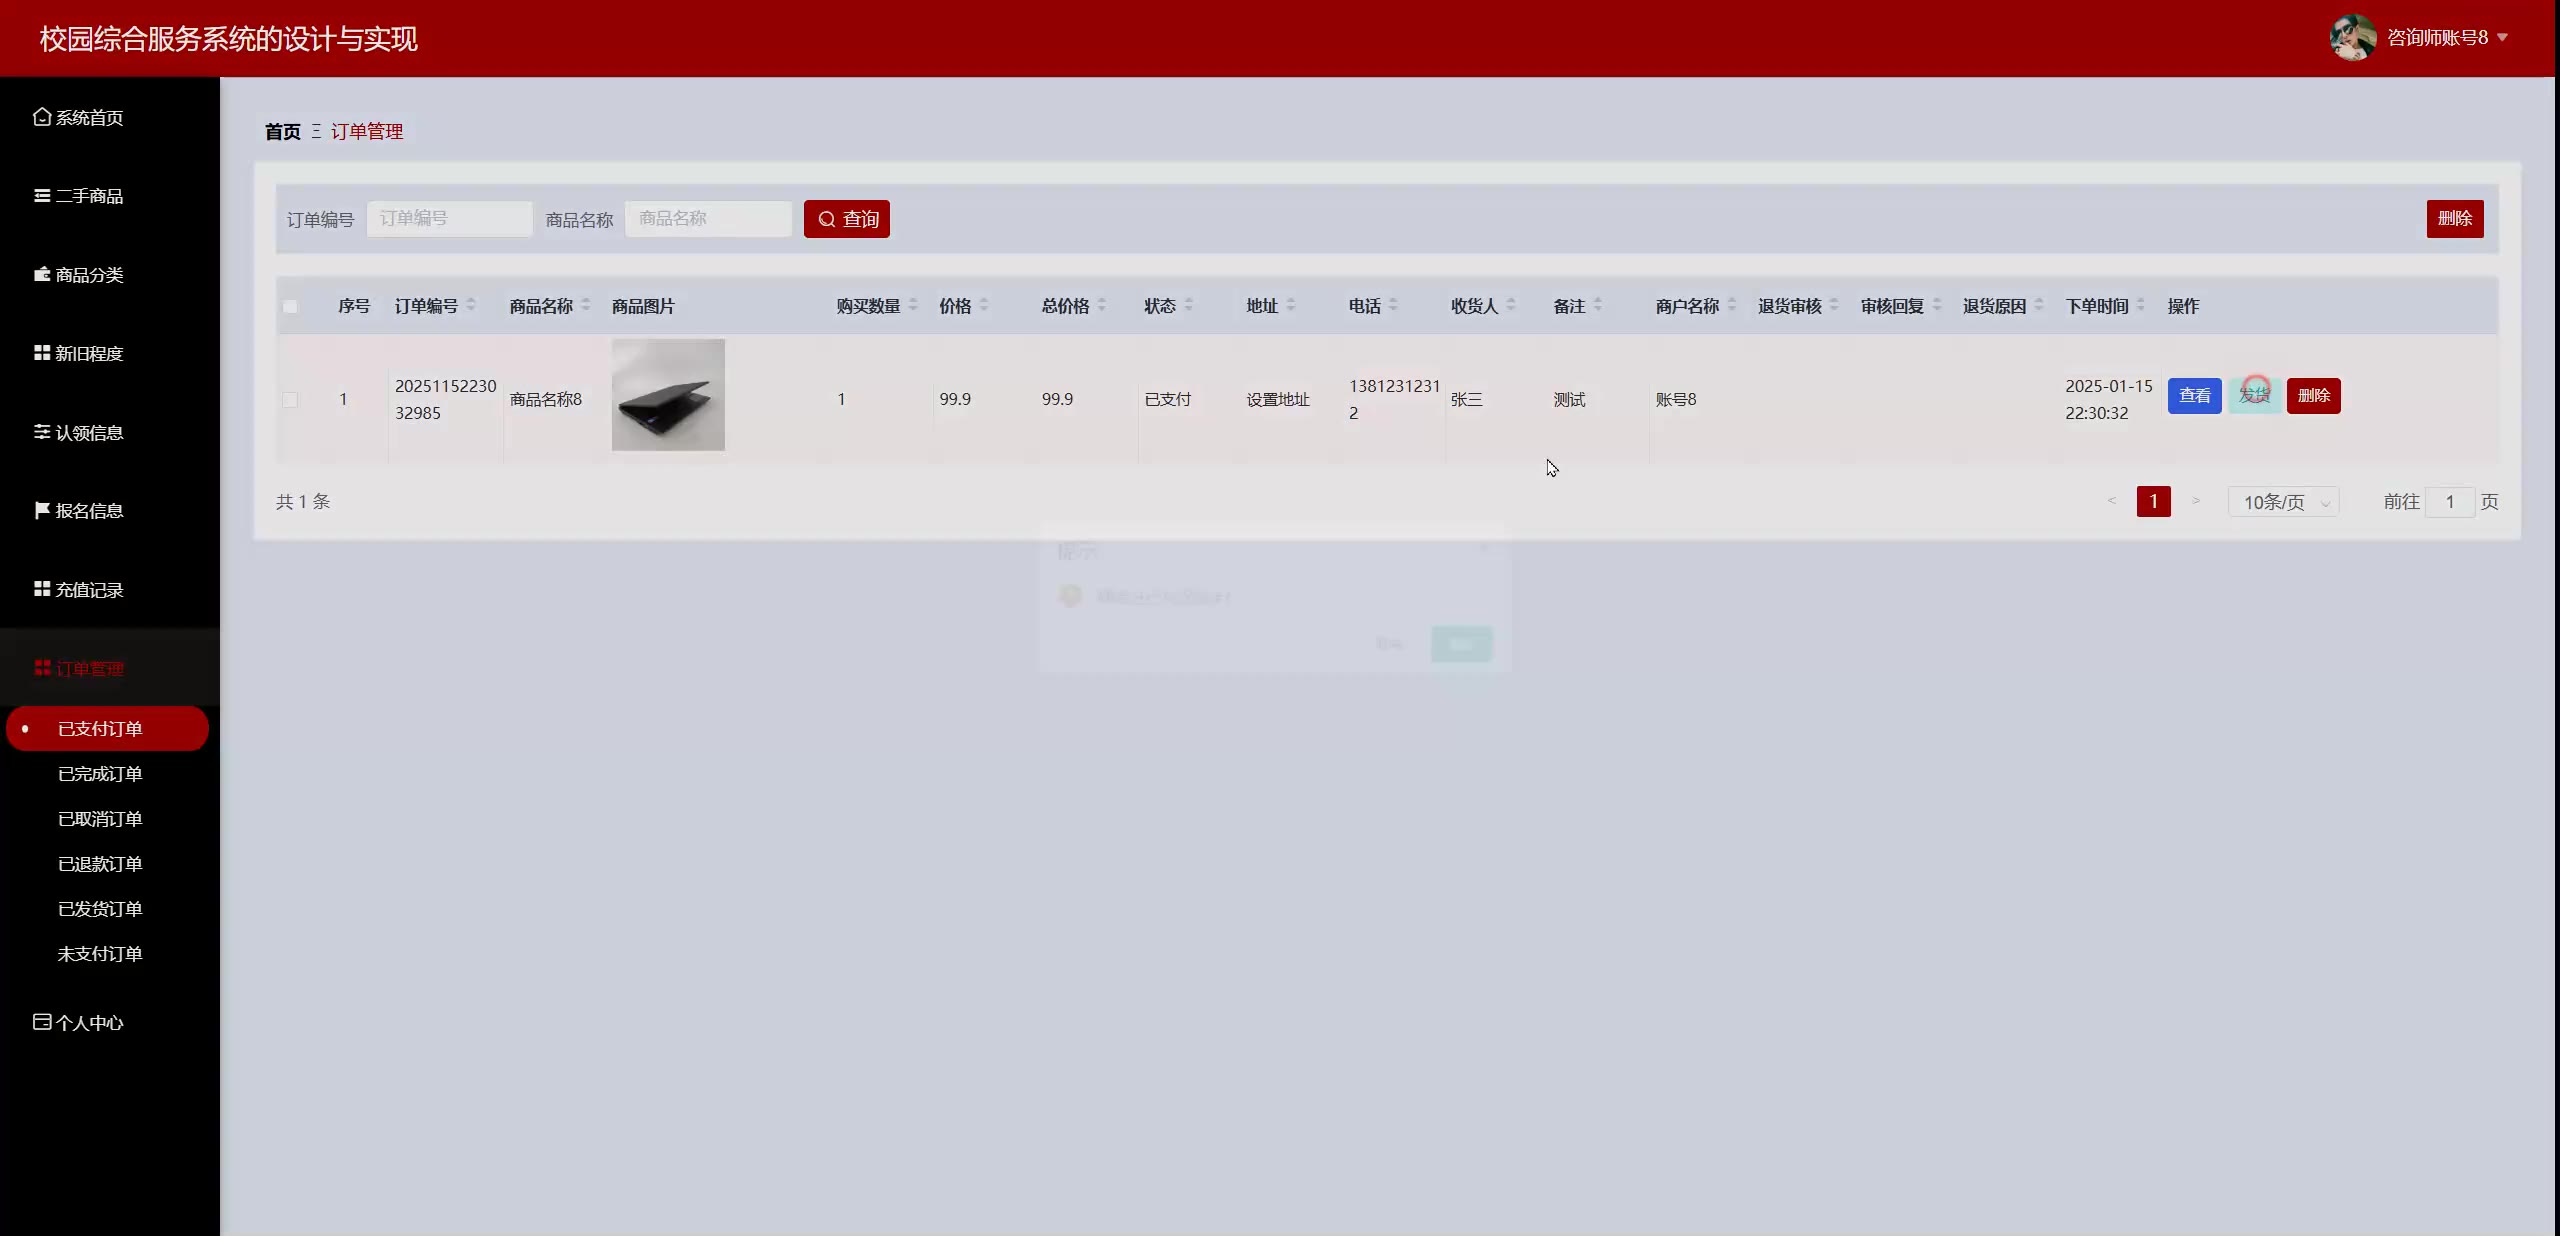This screenshot has width=2560, height=1236.
Task: Check the first order row checkbox
Action: pos(290,400)
